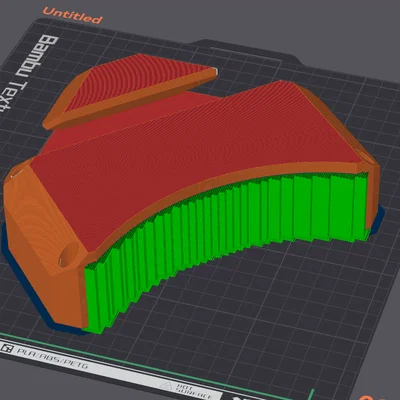
Task: Click the HOT SURFACE text on plate
Action: (193, 392)
